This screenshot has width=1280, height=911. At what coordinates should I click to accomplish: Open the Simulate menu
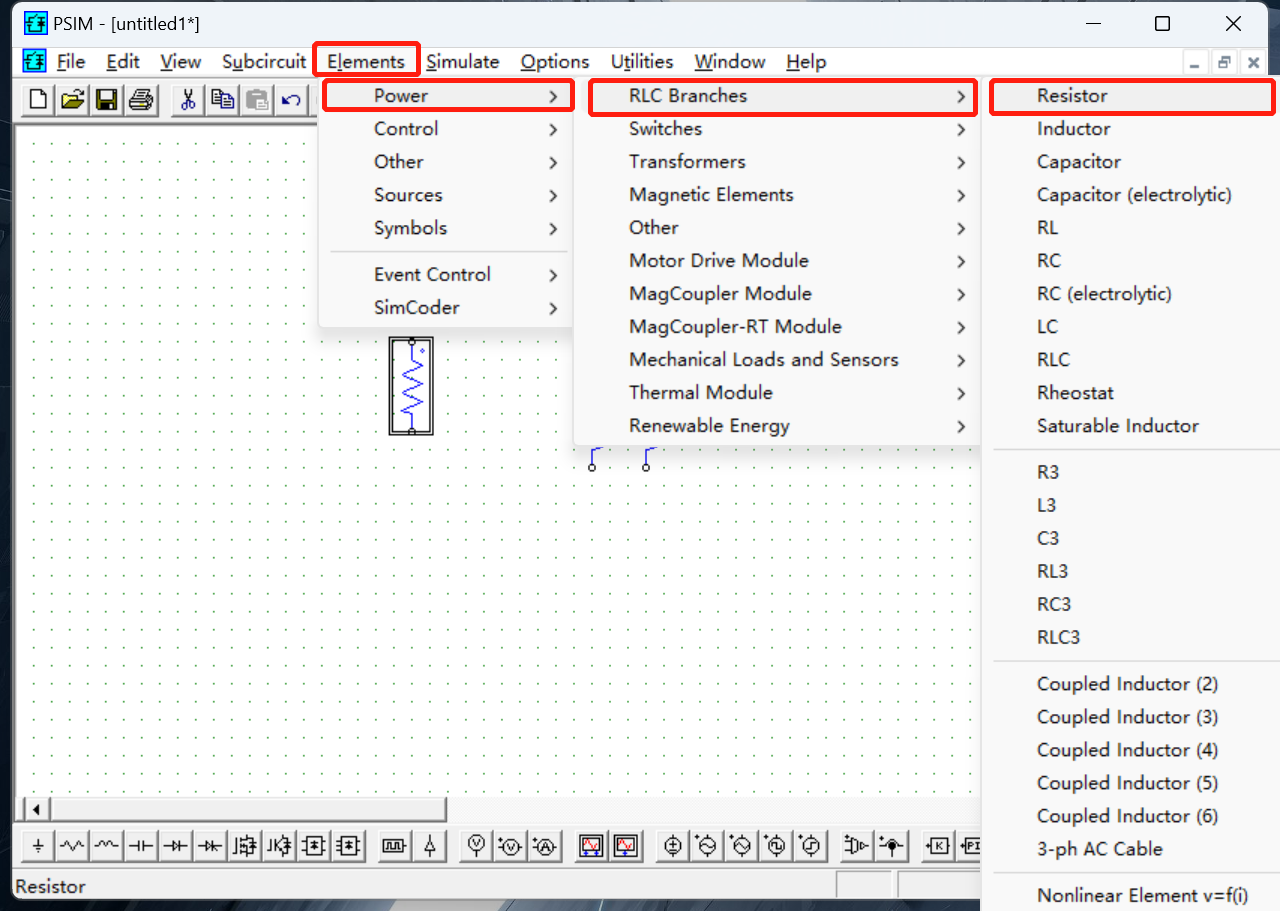tap(463, 62)
